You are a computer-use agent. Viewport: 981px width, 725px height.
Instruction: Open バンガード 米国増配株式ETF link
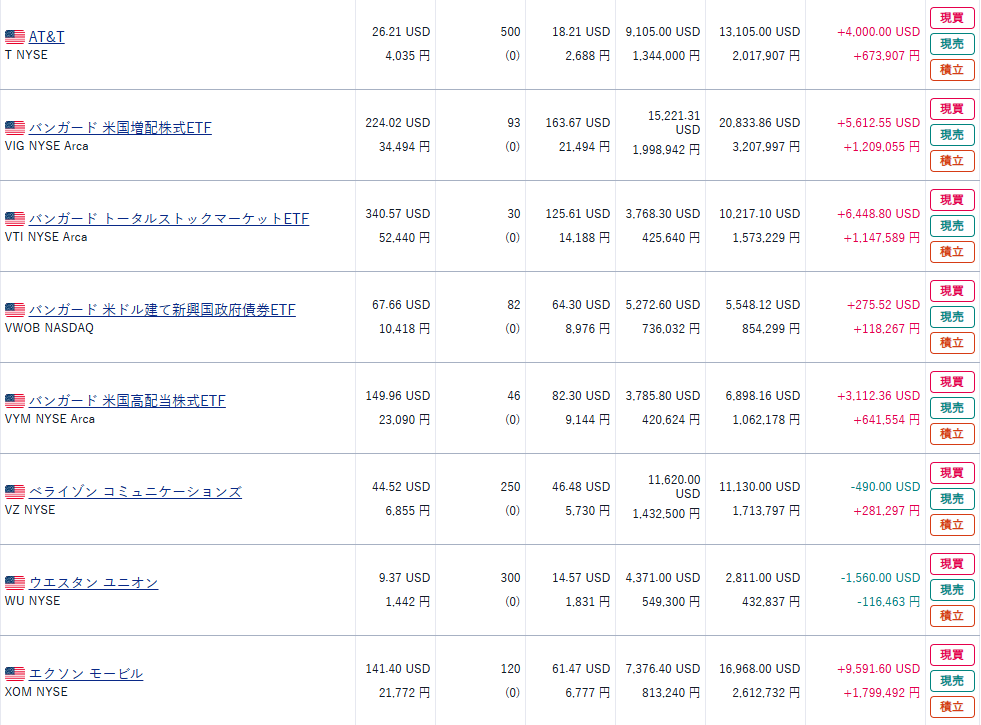[x=120, y=128]
